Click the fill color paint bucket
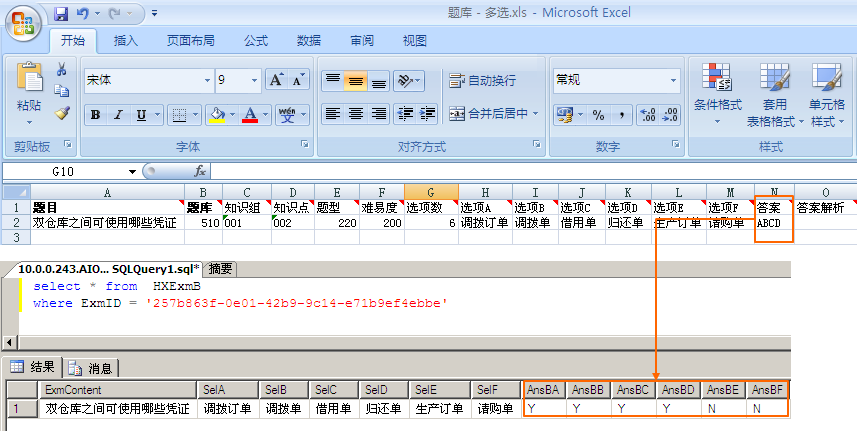857x431 pixels. click(215, 115)
